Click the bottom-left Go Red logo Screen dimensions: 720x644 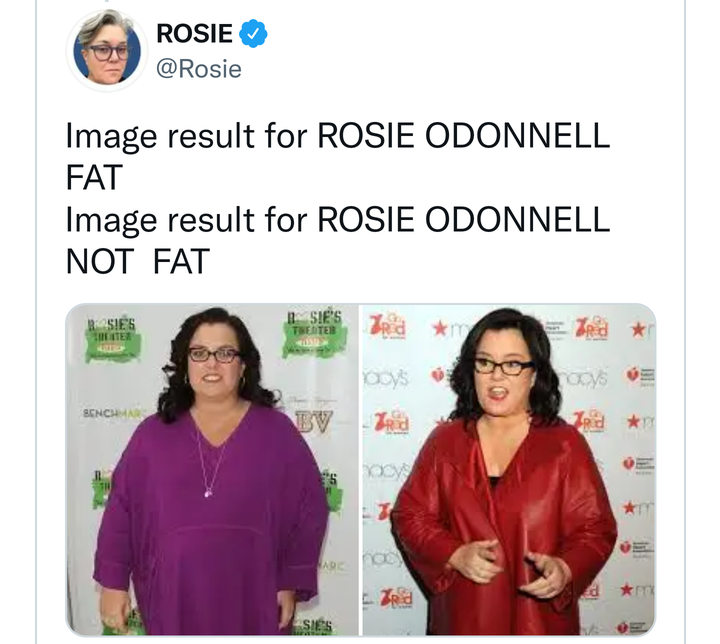[395, 597]
